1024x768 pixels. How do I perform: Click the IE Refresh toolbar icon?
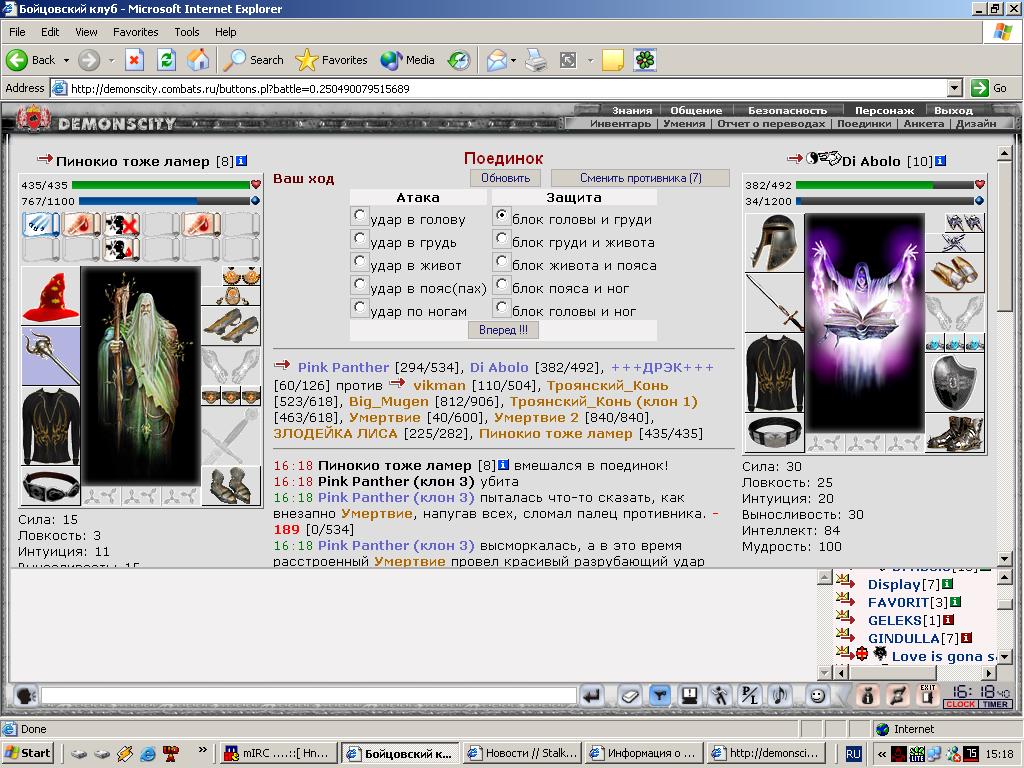[167, 60]
